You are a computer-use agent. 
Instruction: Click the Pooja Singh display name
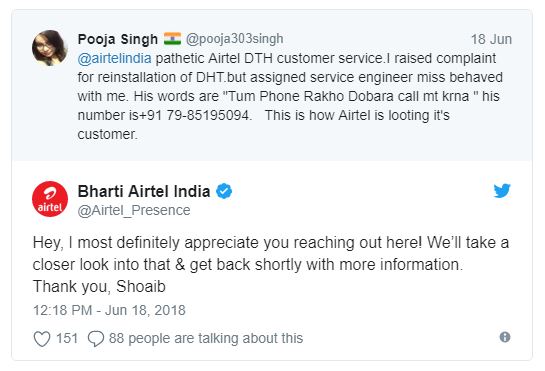[117, 39]
